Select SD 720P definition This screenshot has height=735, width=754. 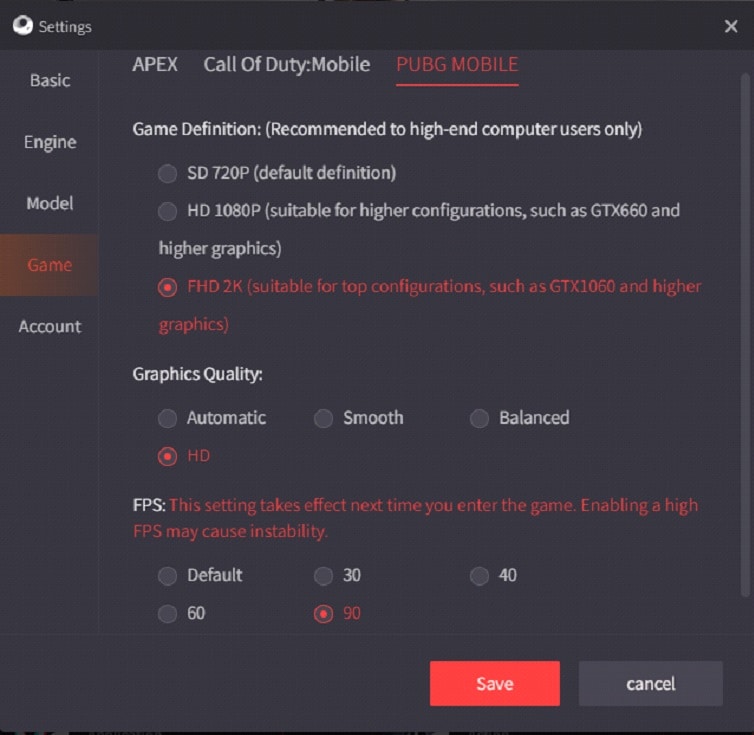(167, 173)
